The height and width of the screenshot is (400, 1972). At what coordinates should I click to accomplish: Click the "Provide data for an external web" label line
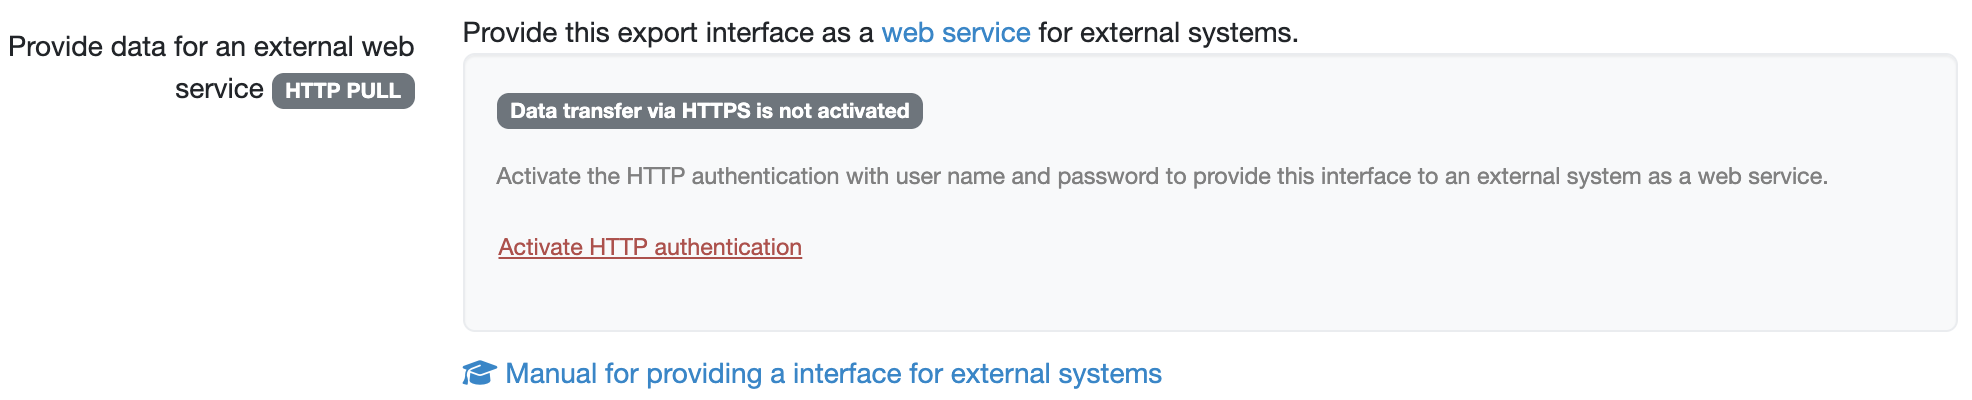pos(211,47)
